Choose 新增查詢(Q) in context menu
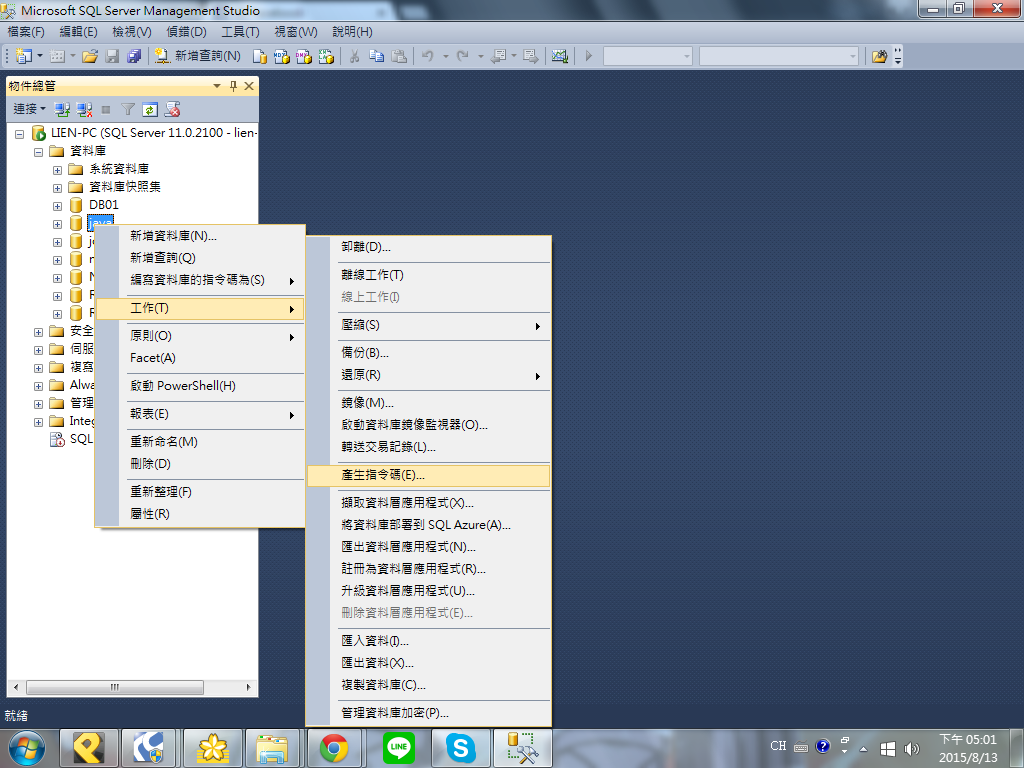The height and width of the screenshot is (768, 1024). click(200, 258)
